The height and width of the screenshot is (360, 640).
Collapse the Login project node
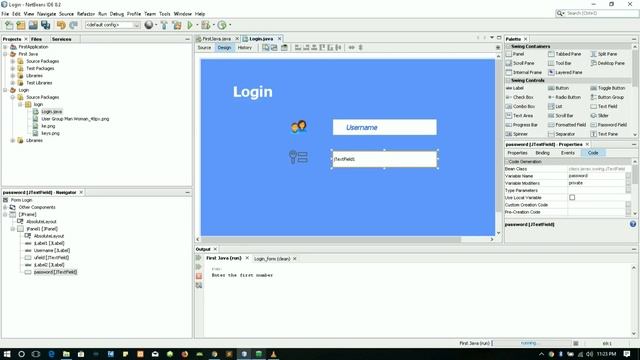[5, 90]
